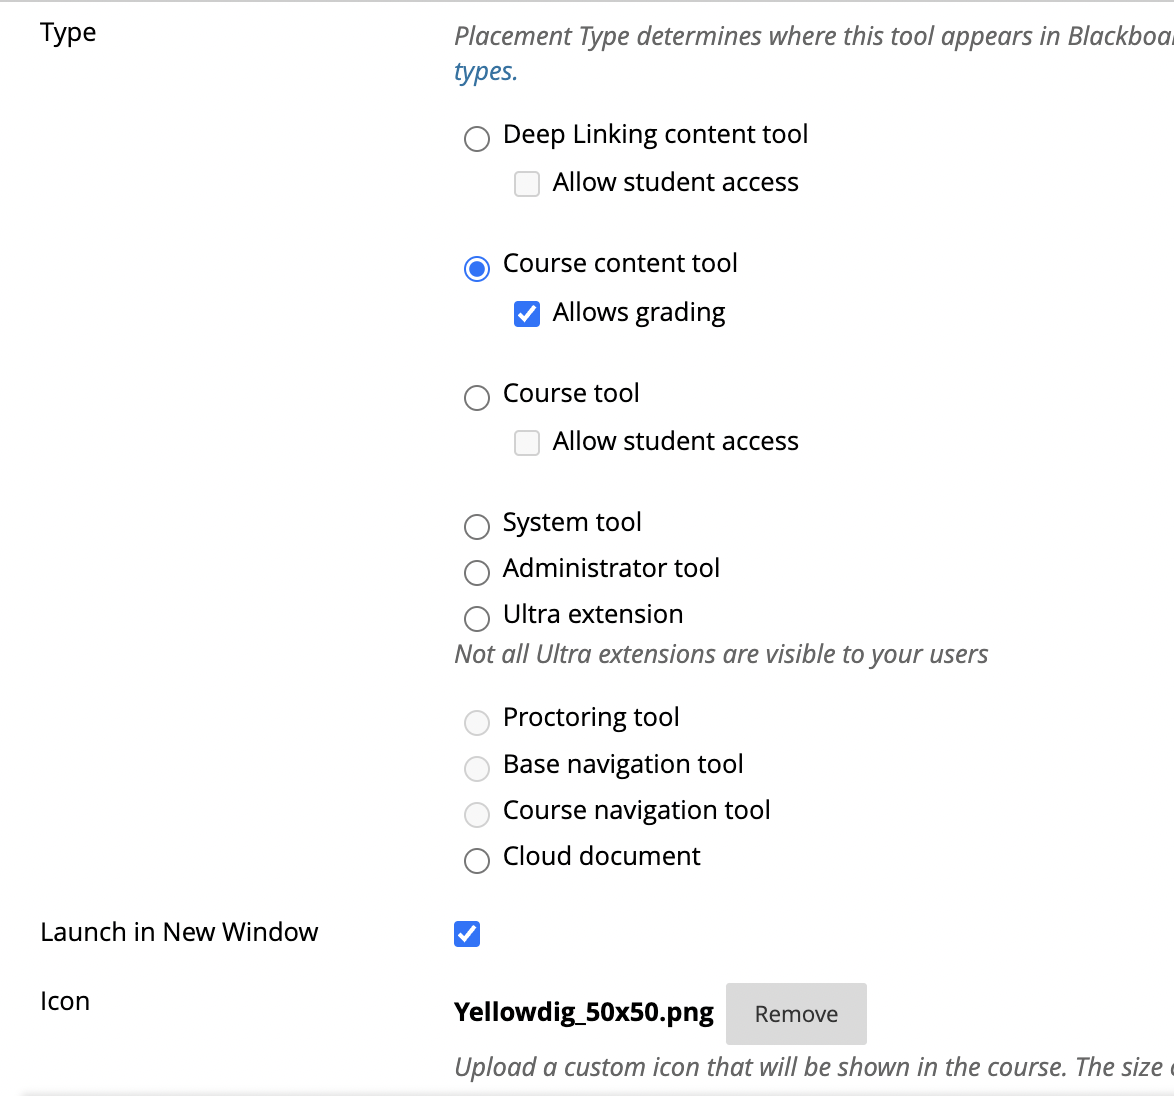
Task: Choose the Ultra extension placement type
Action: click(x=477, y=619)
